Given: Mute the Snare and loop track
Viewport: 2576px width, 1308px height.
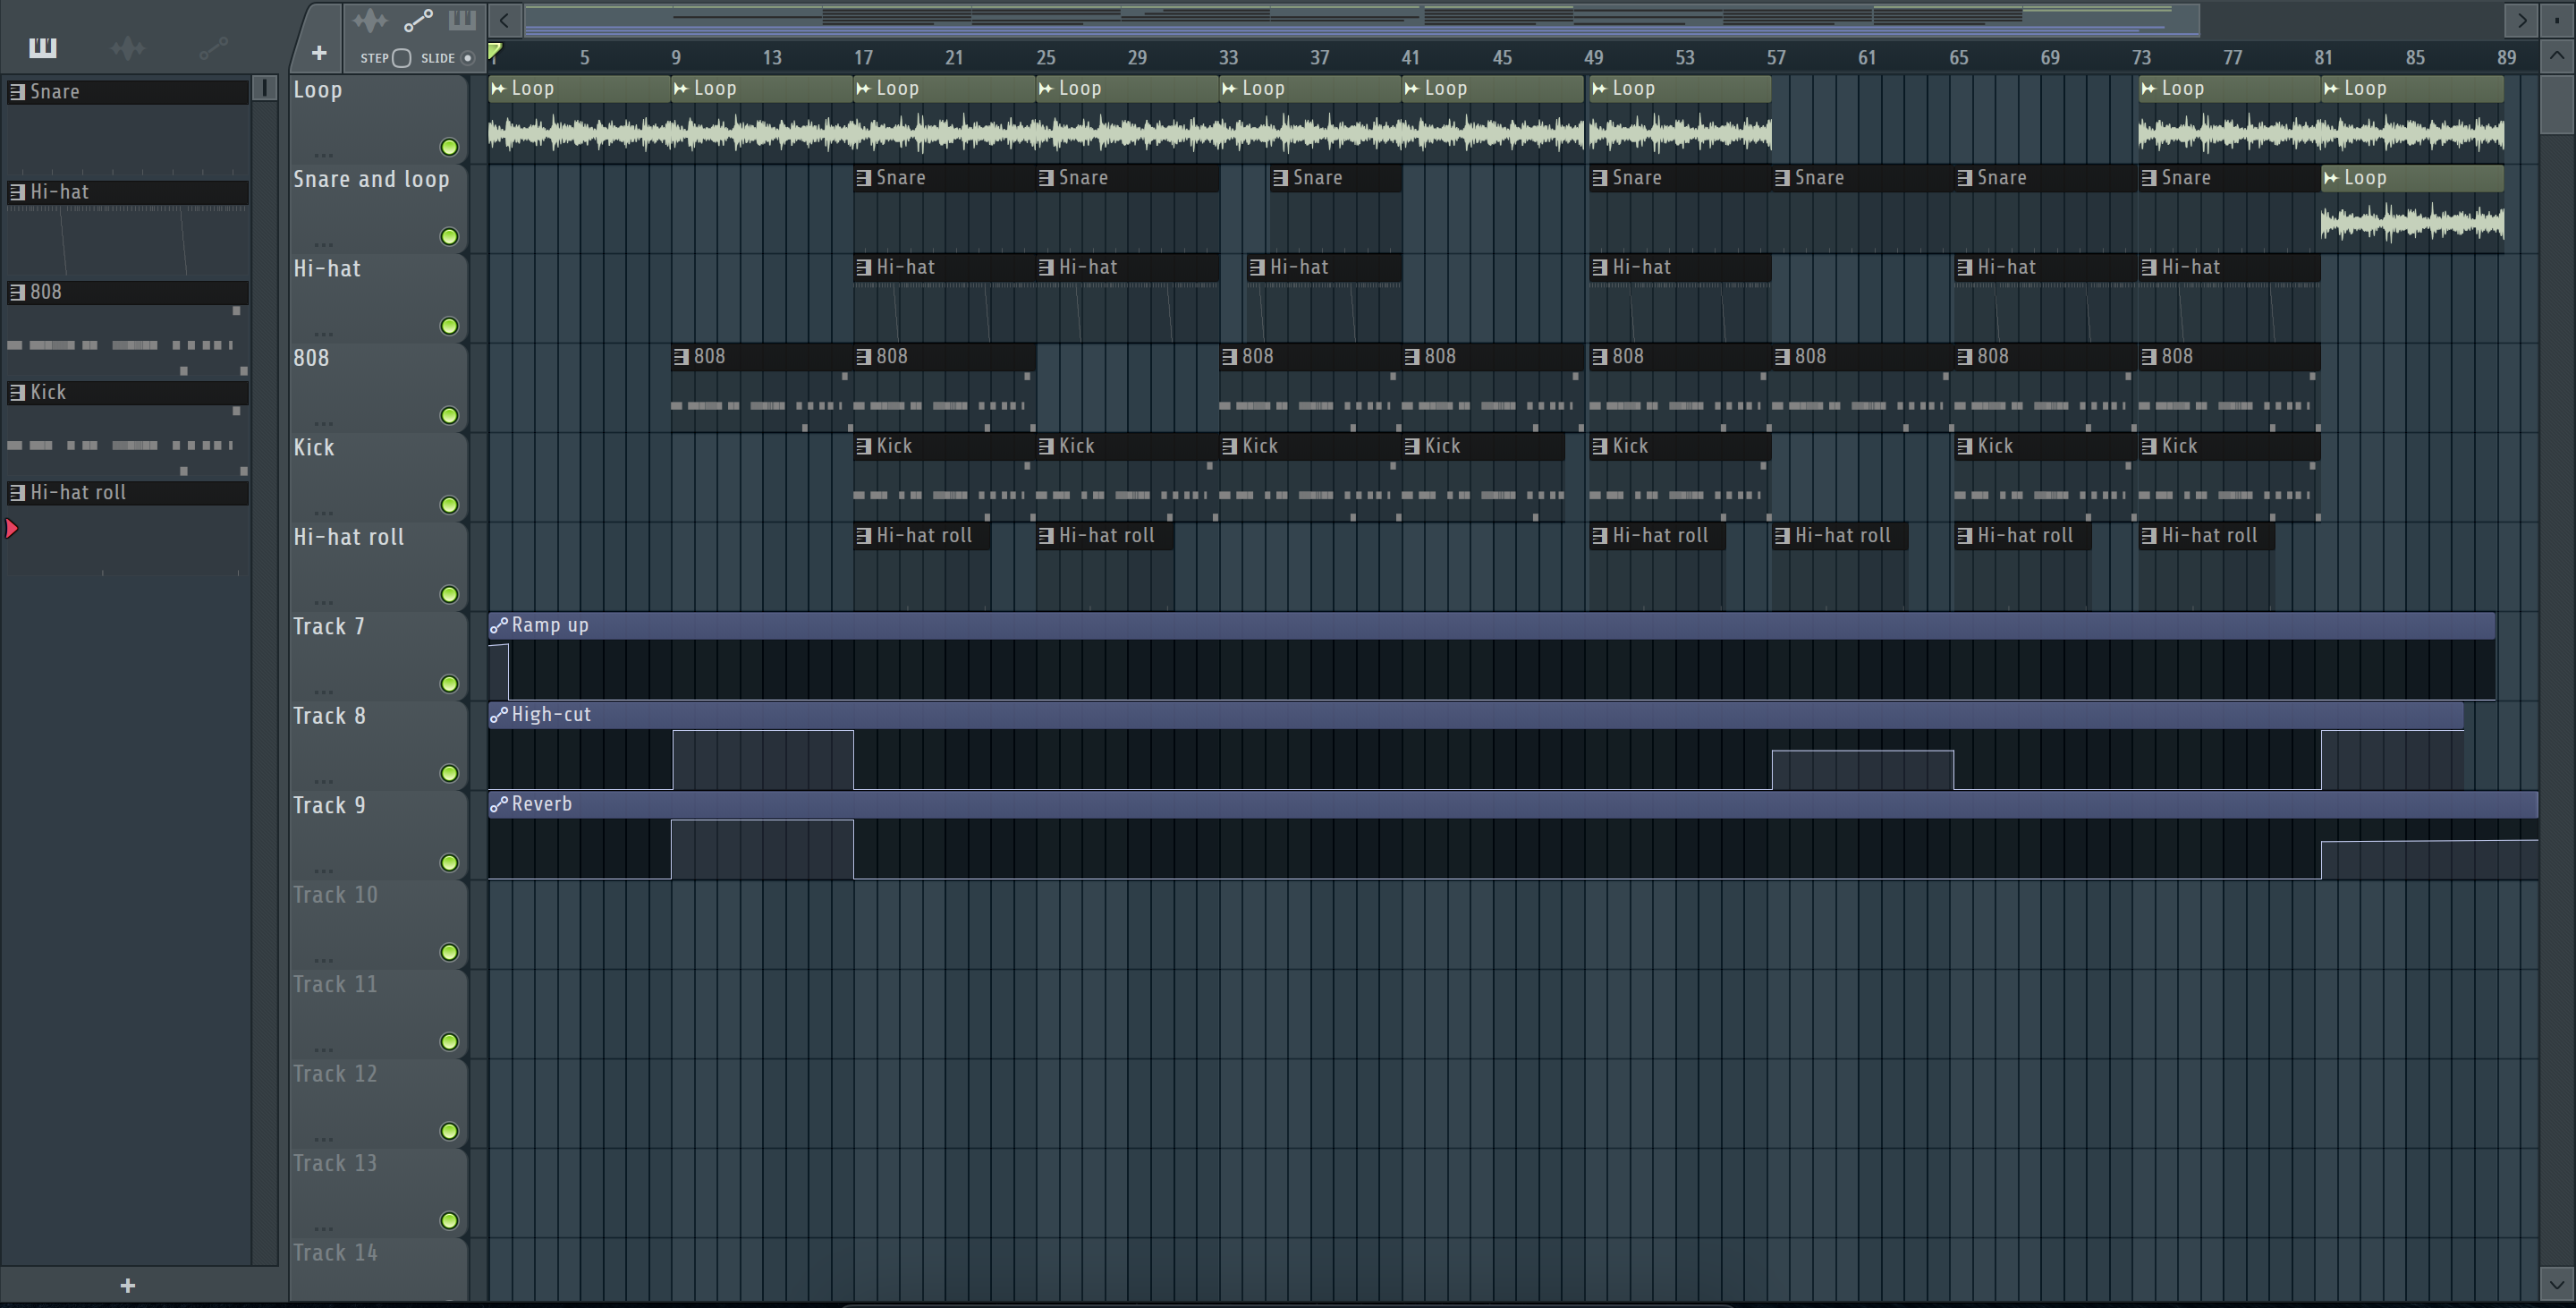Looking at the screenshot, I should (x=450, y=237).
